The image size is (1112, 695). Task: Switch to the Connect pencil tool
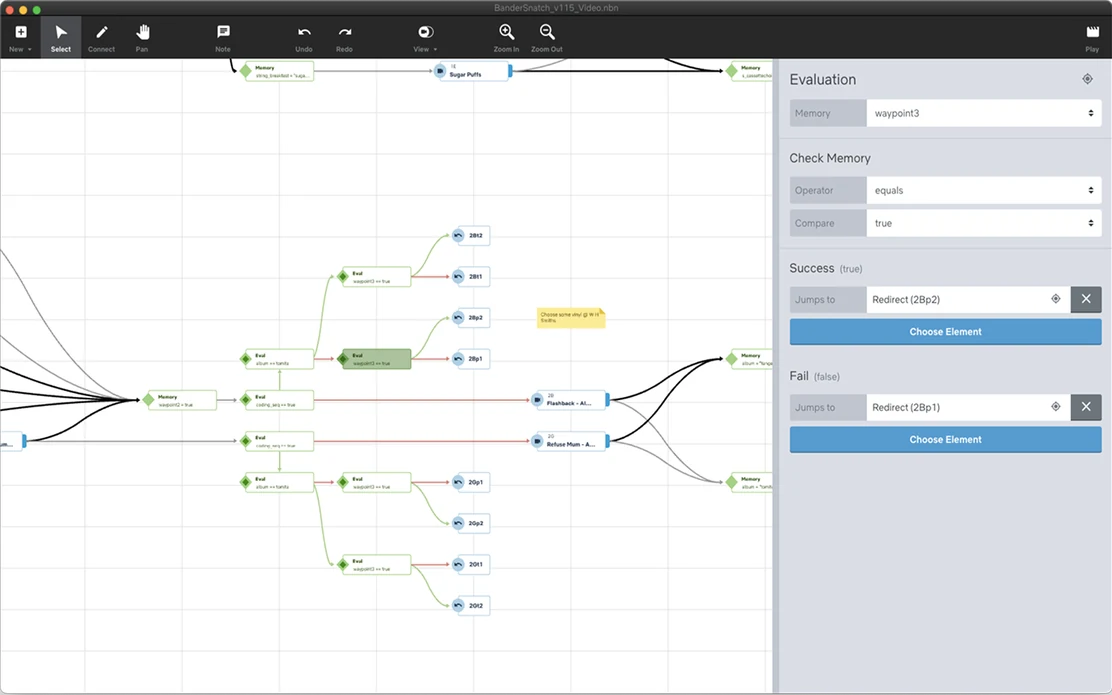click(x=101, y=38)
